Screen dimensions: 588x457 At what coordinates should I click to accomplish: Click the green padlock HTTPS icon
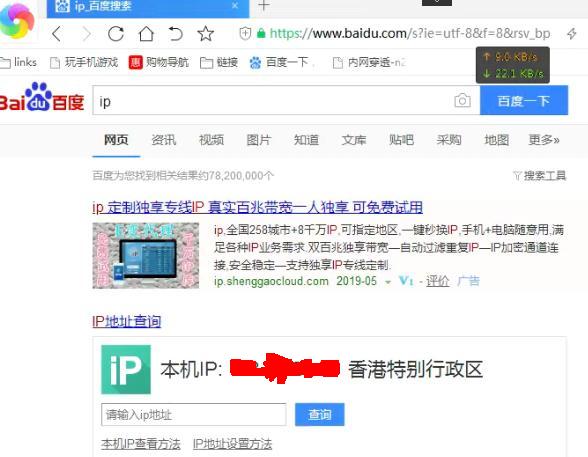[261, 33]
